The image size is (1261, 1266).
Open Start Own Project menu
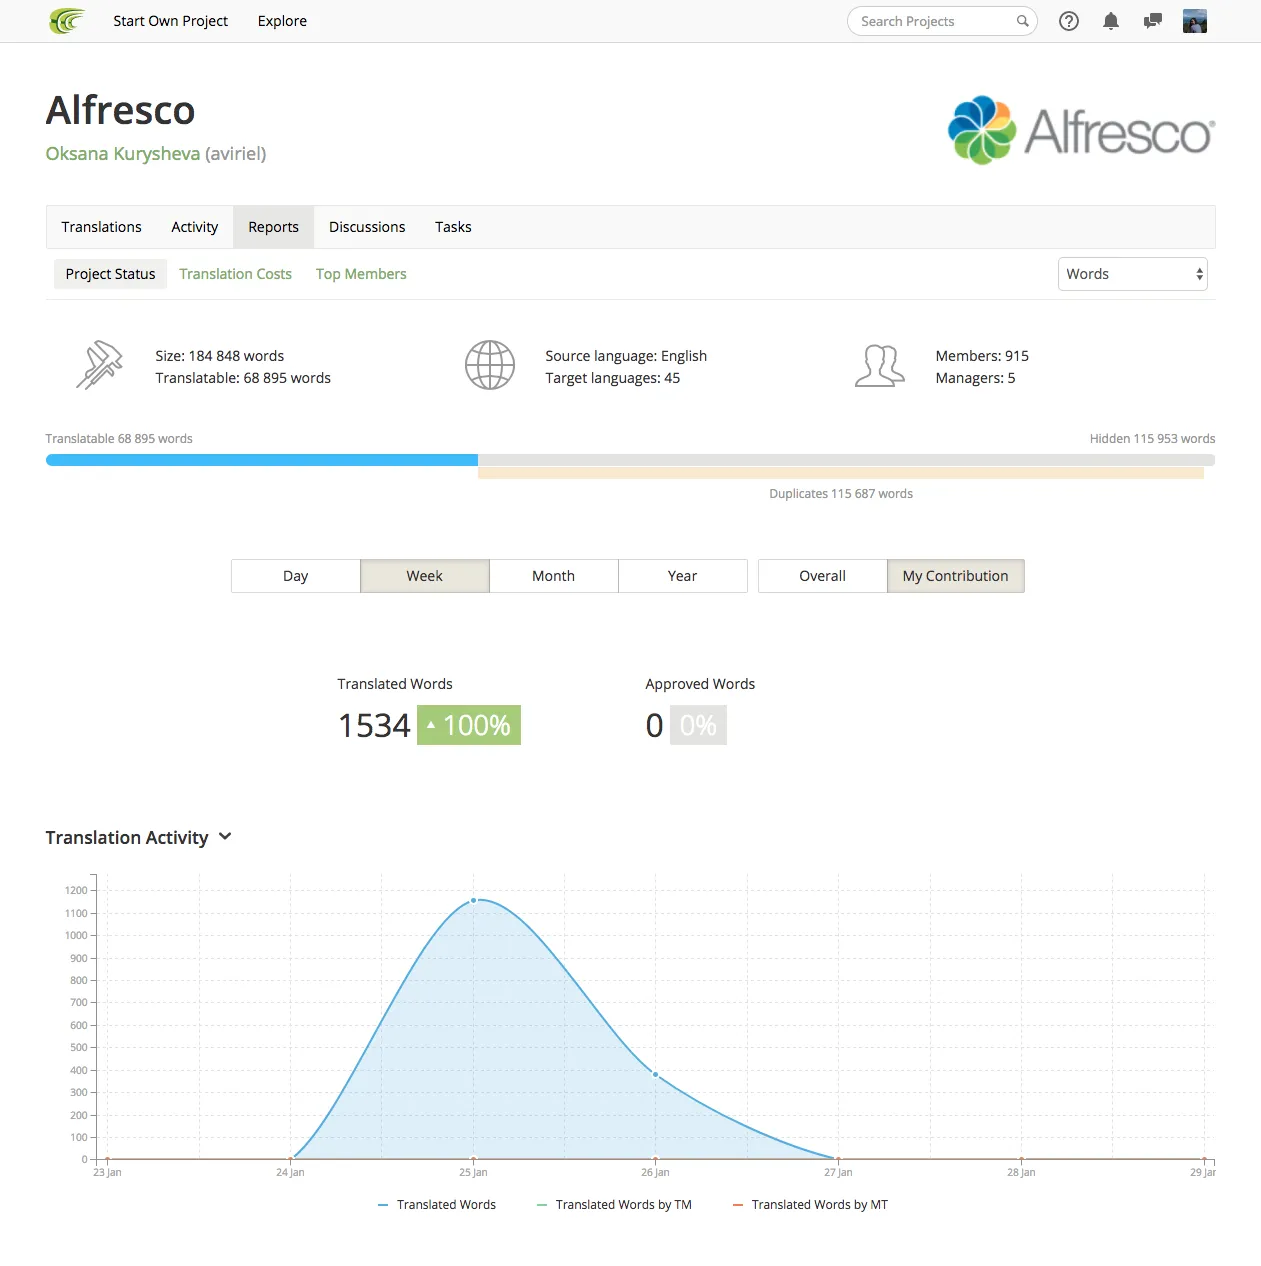point(170,21)
